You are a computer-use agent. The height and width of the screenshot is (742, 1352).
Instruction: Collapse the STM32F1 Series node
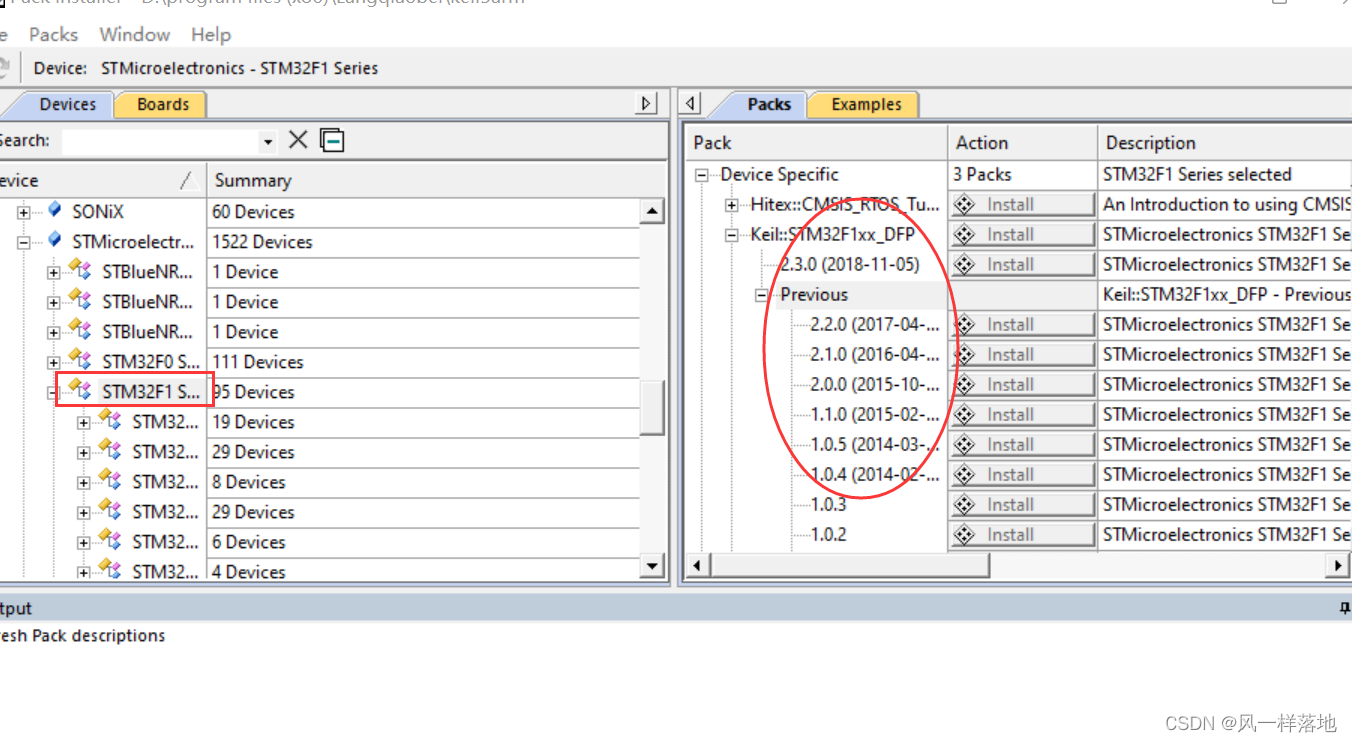pyautogui.click(x=52, y=392)
